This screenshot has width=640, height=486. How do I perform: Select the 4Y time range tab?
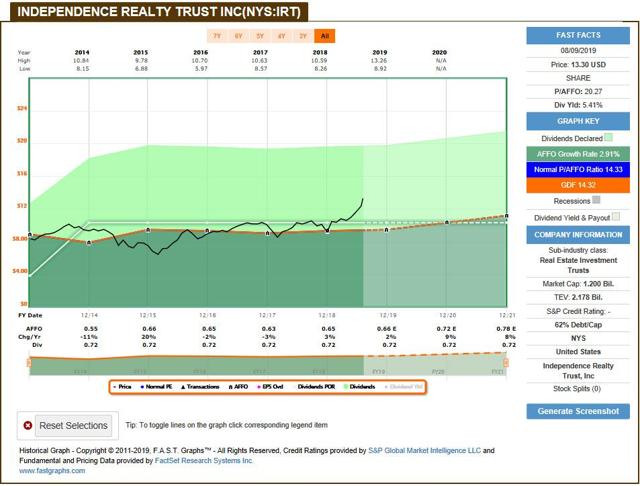[282, 36]
